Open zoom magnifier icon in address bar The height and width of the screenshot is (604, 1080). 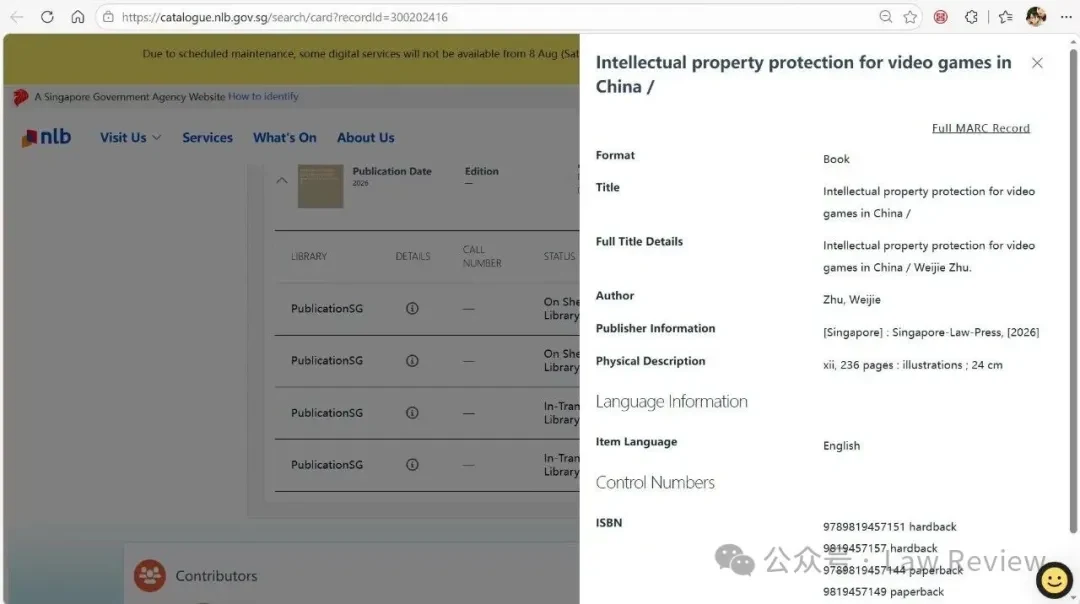coord(886,17)
